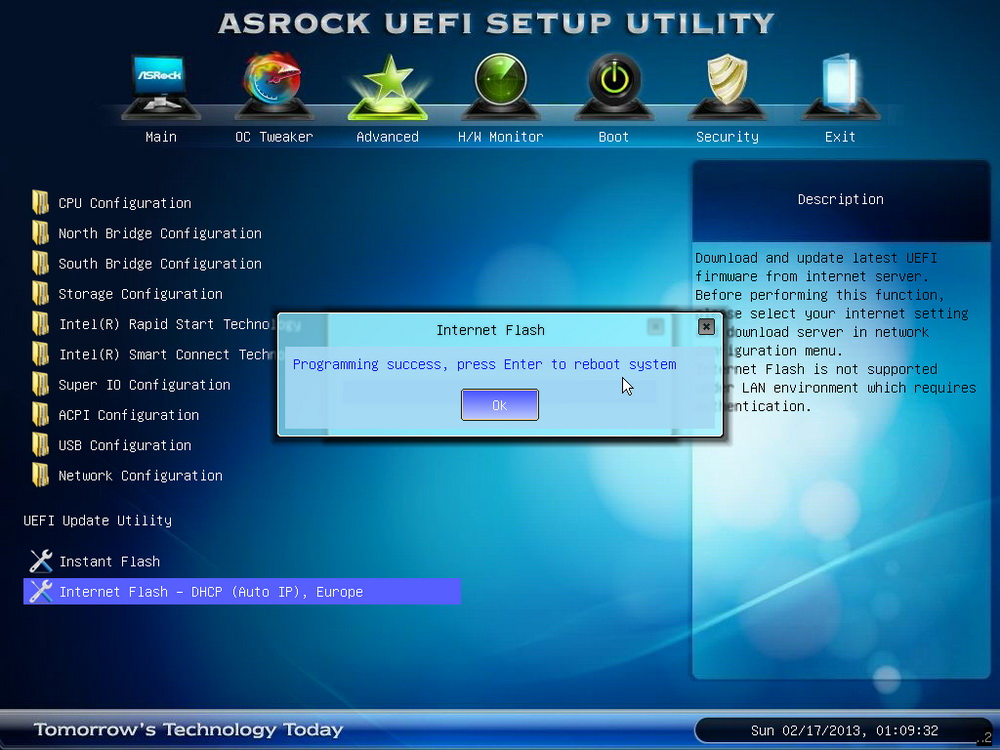
Task: Click wrench icon beside Instant Flash
Action: pyautogui.click(x=41, y=561)
